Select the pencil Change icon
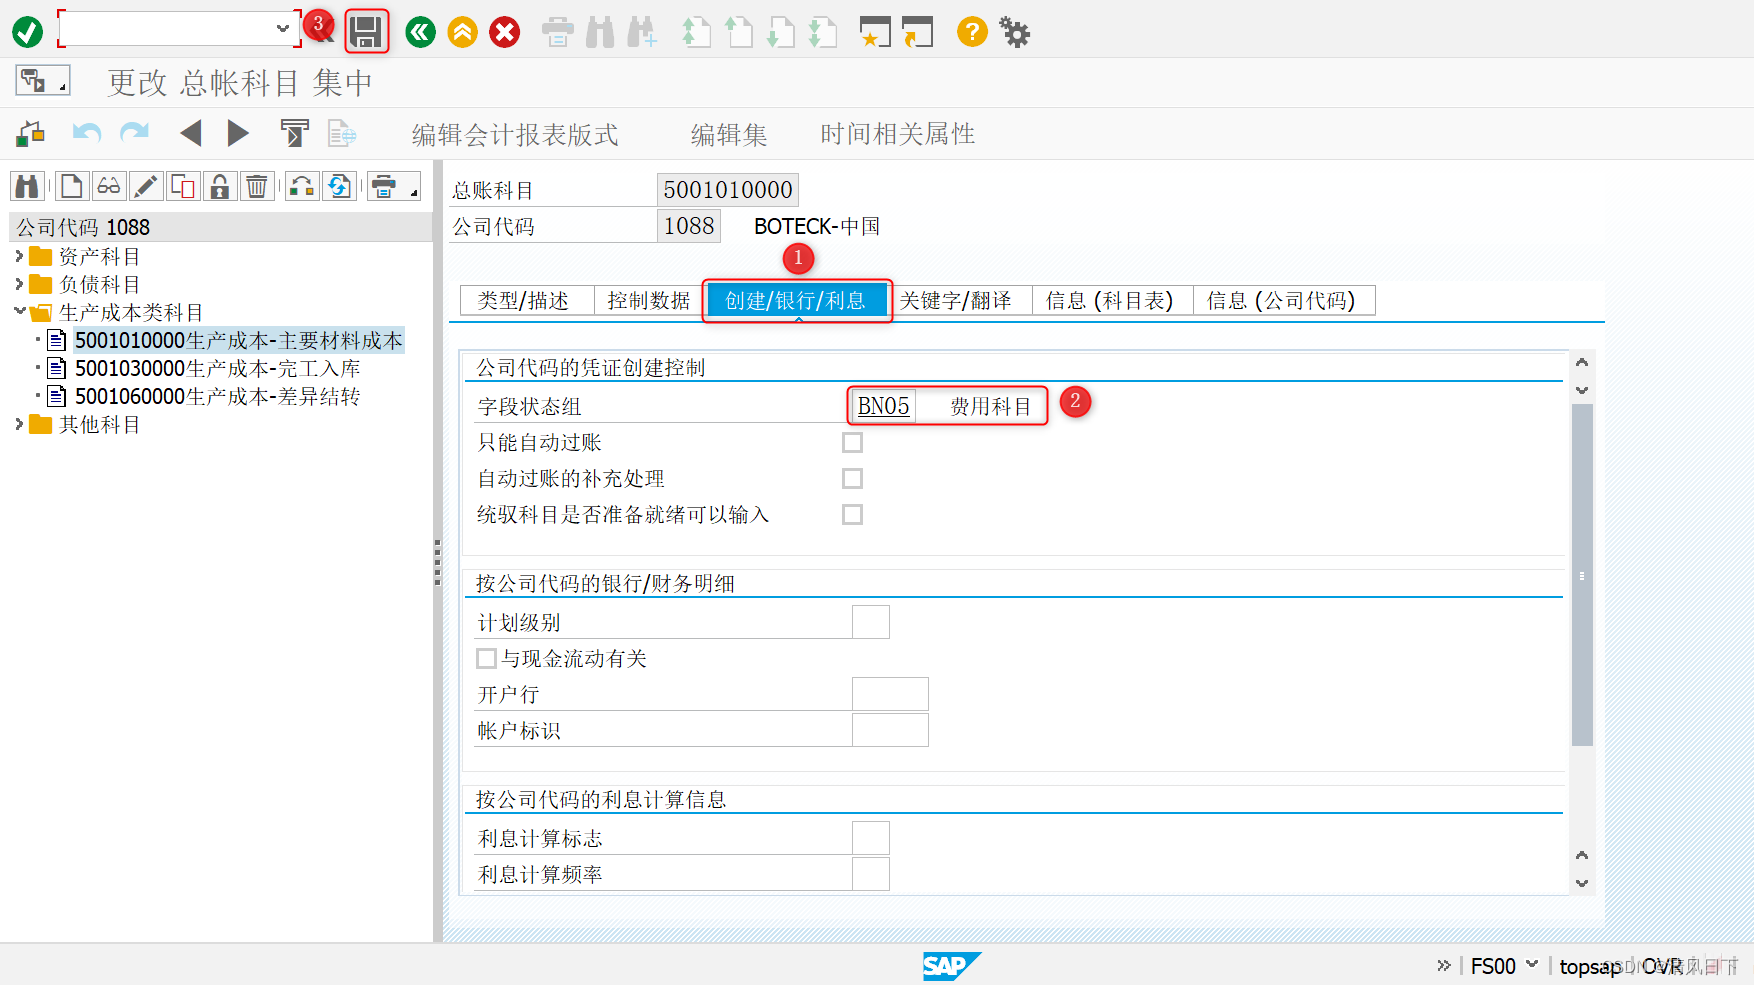Viewport: 1754px width, 985px height. pos(145,185)
